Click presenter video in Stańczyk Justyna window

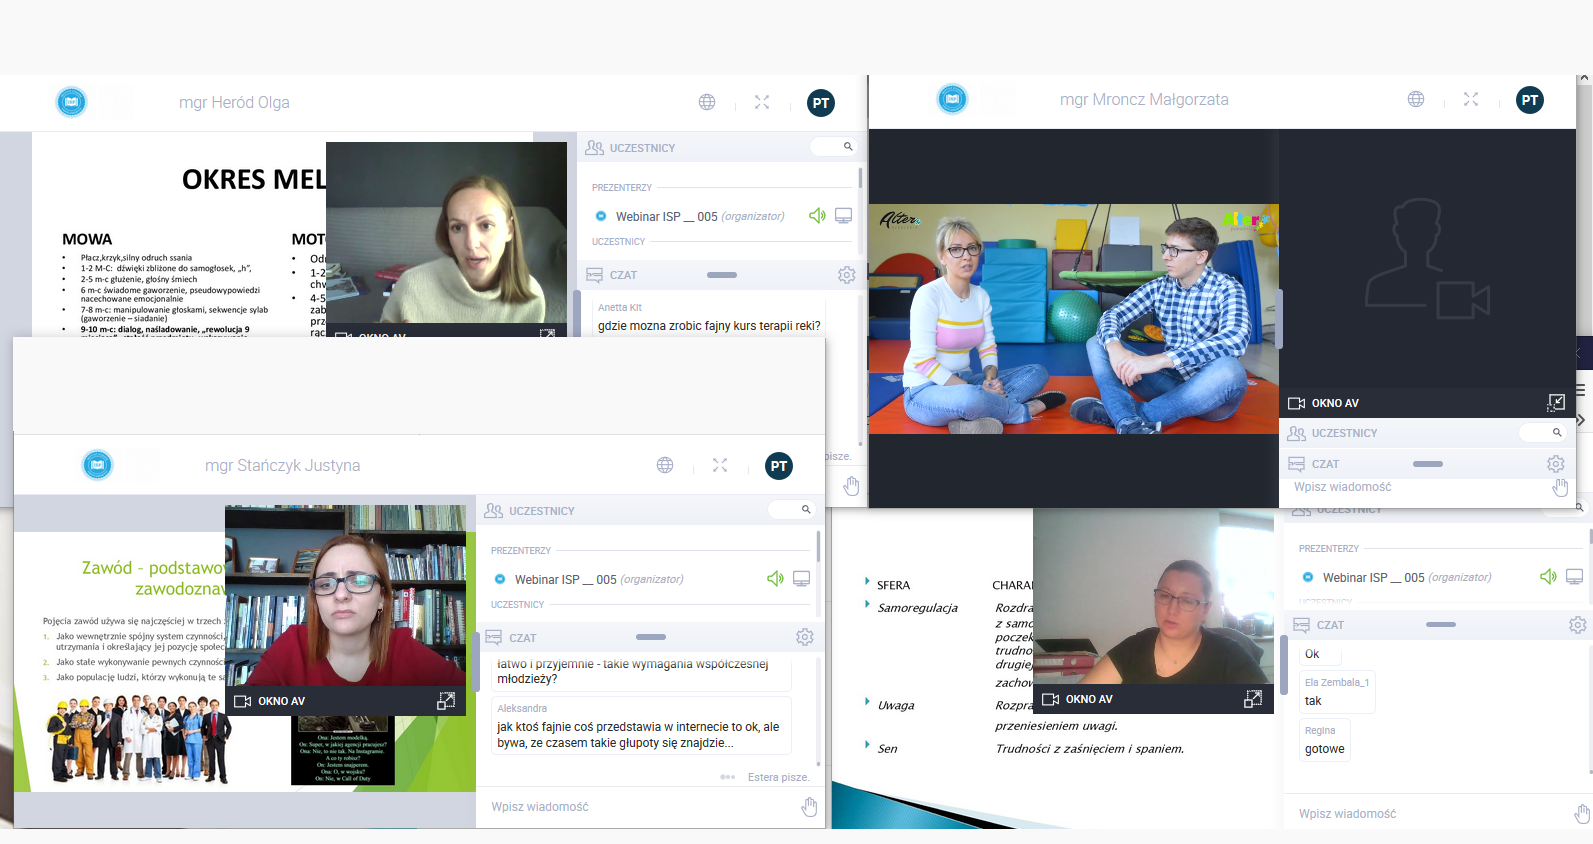pos(346,596)
